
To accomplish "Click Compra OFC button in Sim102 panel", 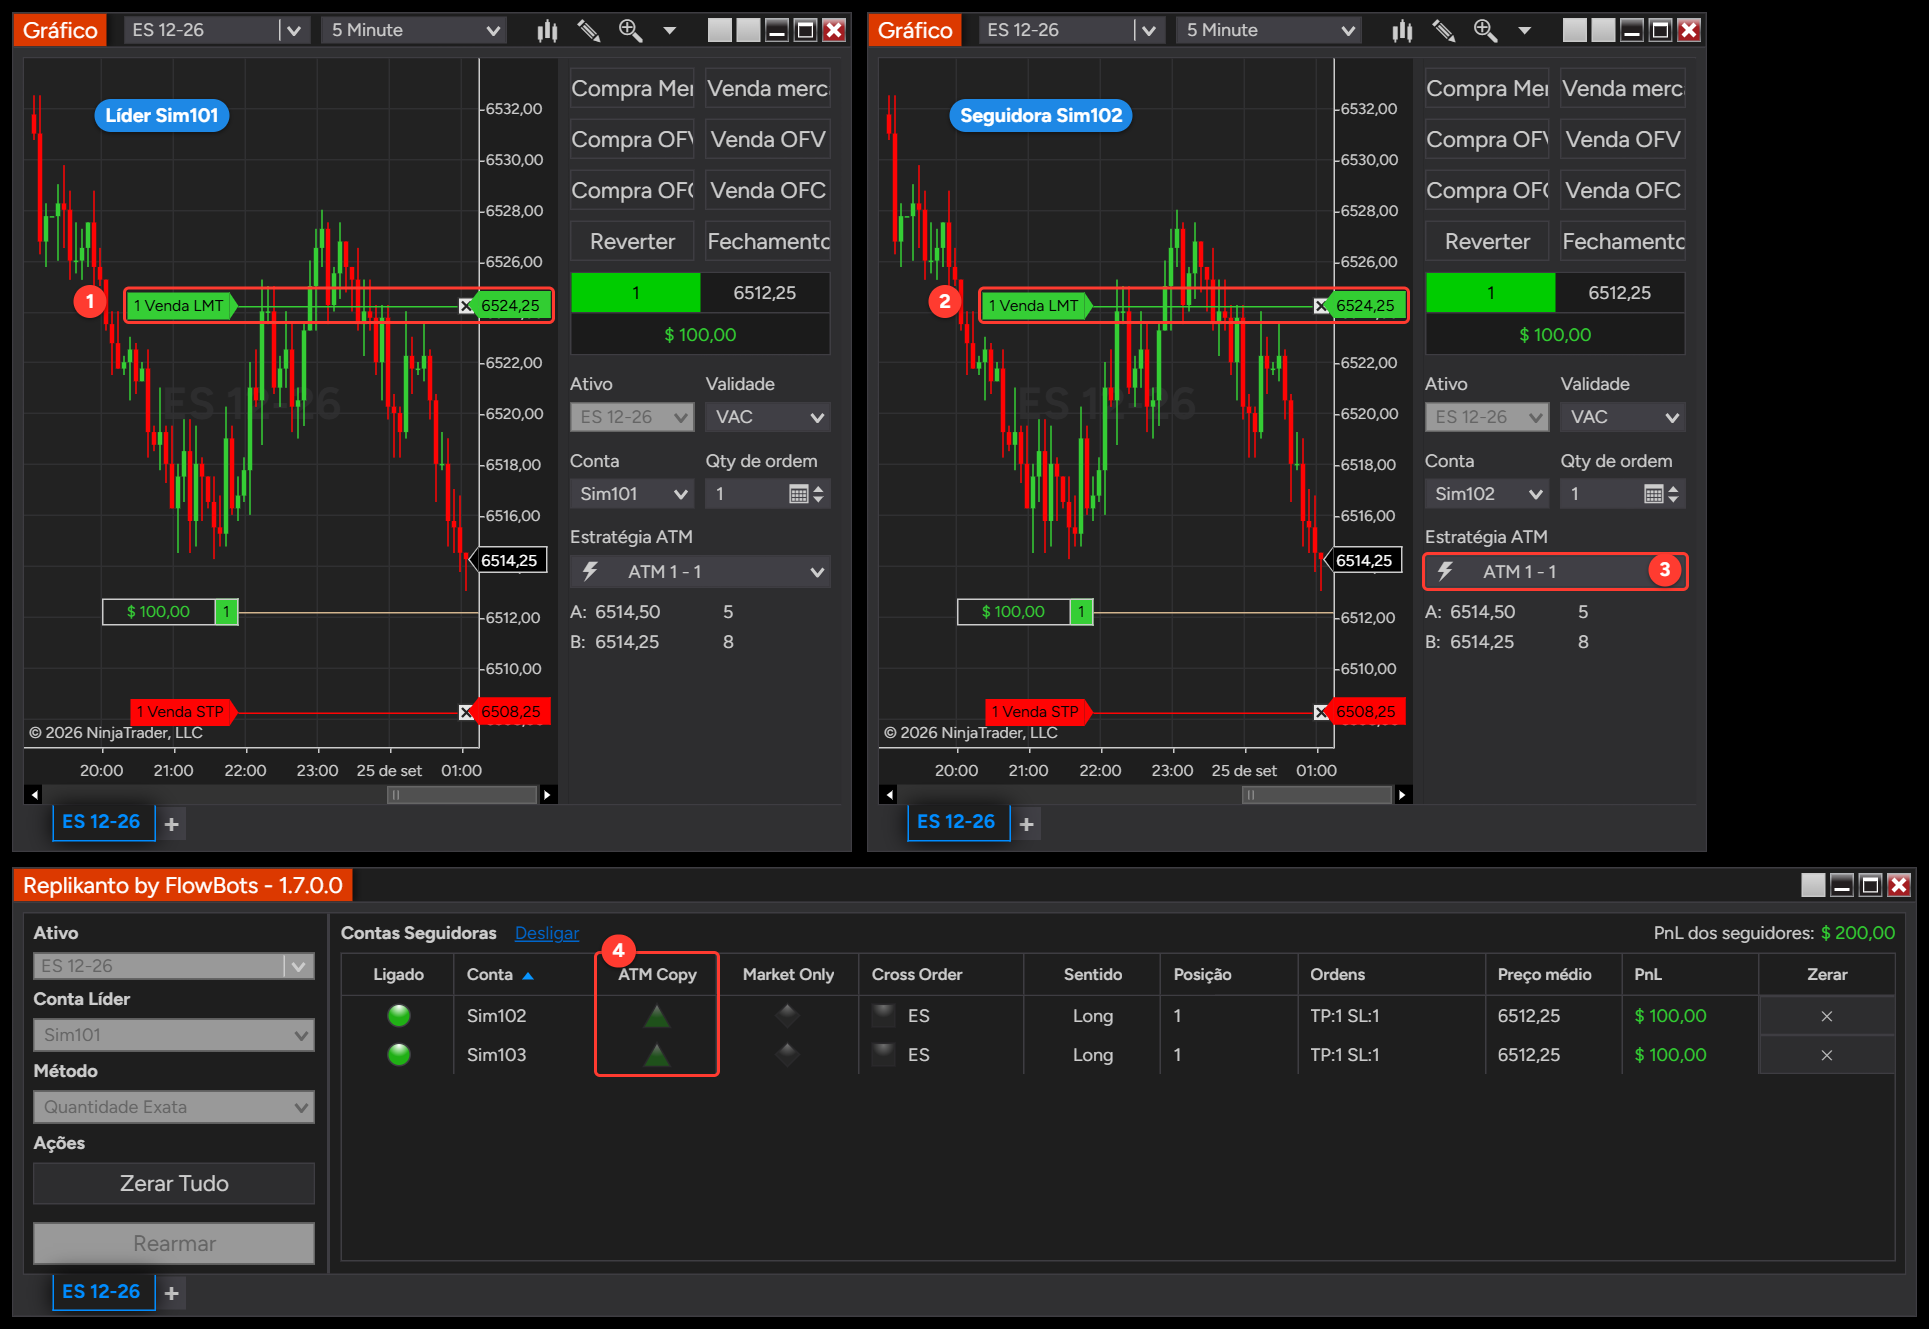I will click(1487, 191).
